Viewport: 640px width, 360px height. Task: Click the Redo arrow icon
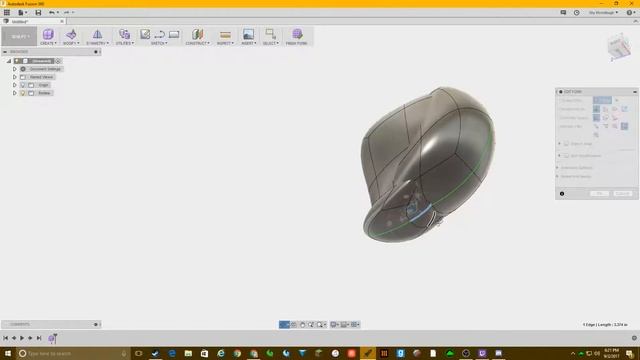click(x=67, y=13)
